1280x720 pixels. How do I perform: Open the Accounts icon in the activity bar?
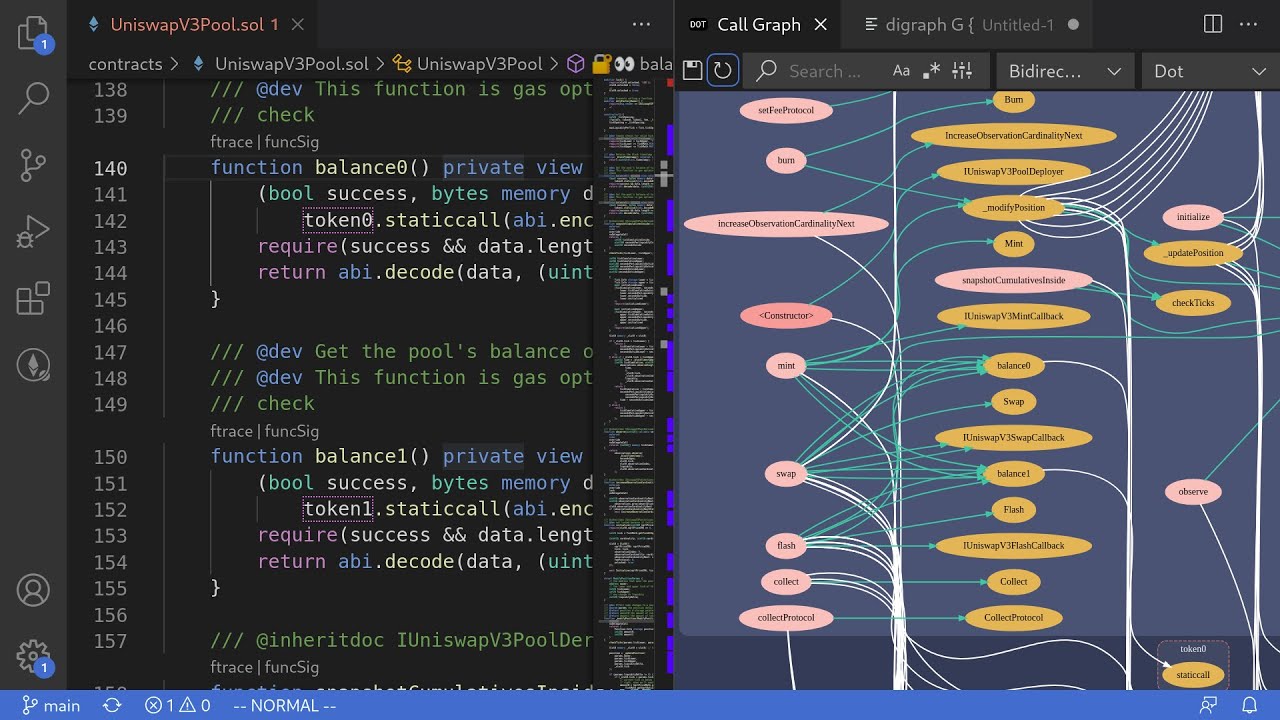coord(33,590)
